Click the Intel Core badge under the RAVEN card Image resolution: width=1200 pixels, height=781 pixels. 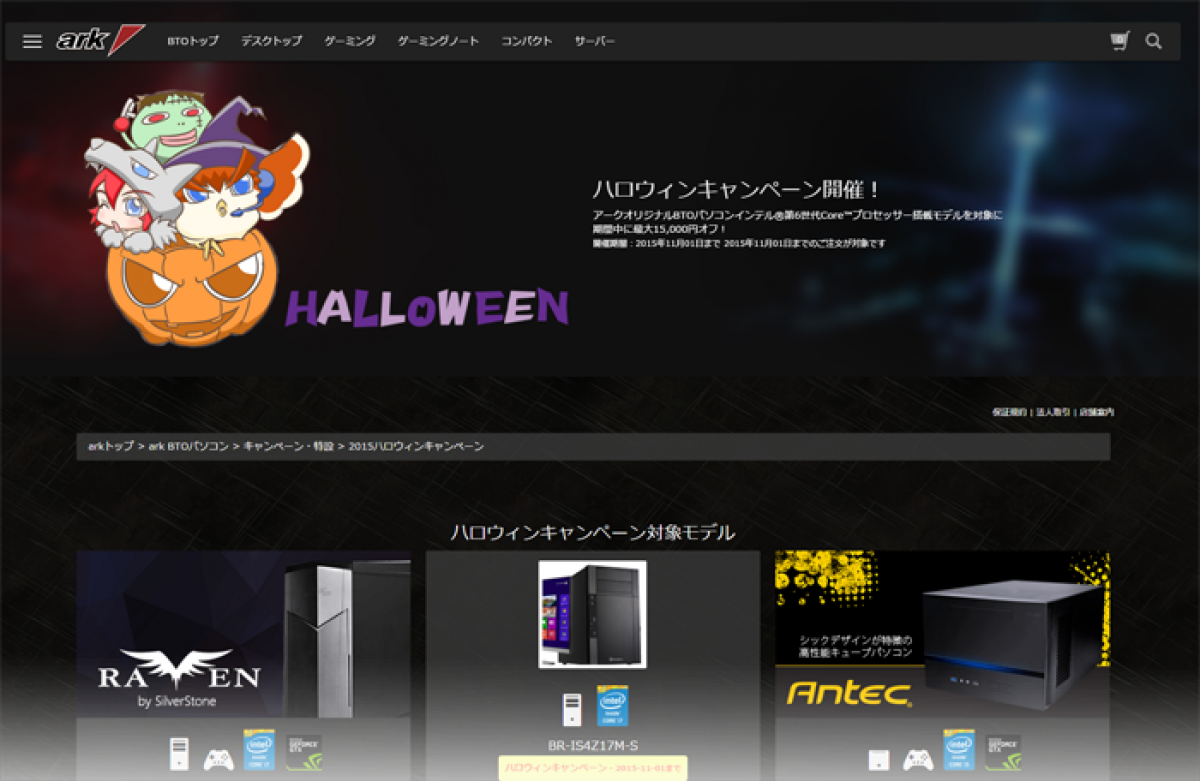[259, 750]
